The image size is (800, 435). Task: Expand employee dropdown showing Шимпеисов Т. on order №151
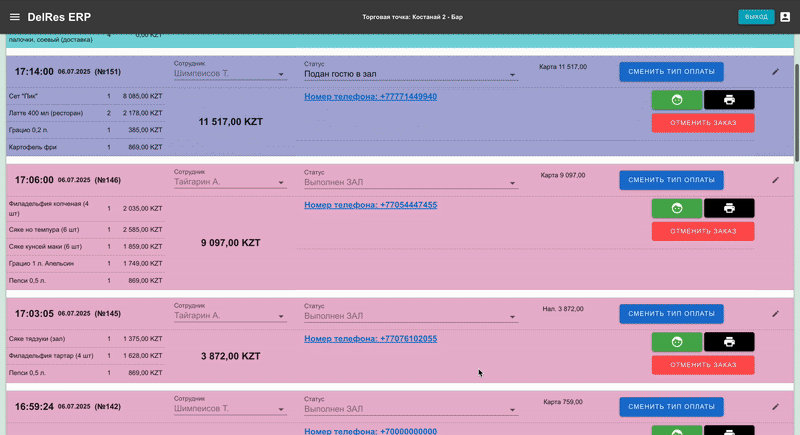tap(229, 74)
